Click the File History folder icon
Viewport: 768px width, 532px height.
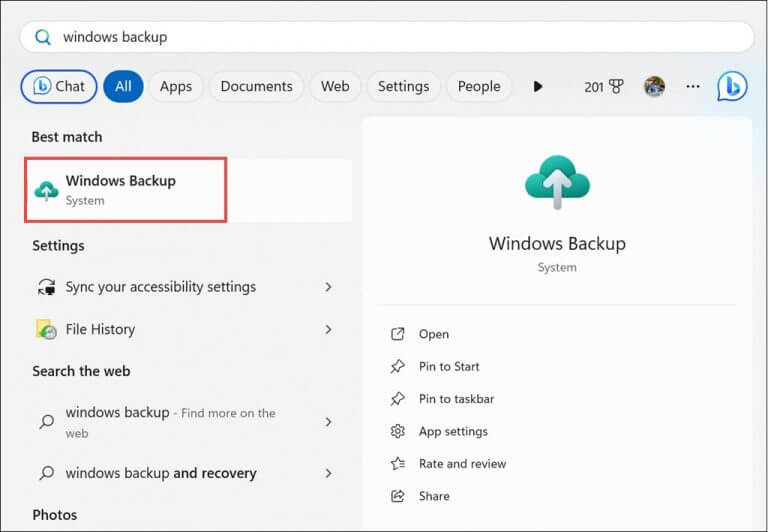47,329
